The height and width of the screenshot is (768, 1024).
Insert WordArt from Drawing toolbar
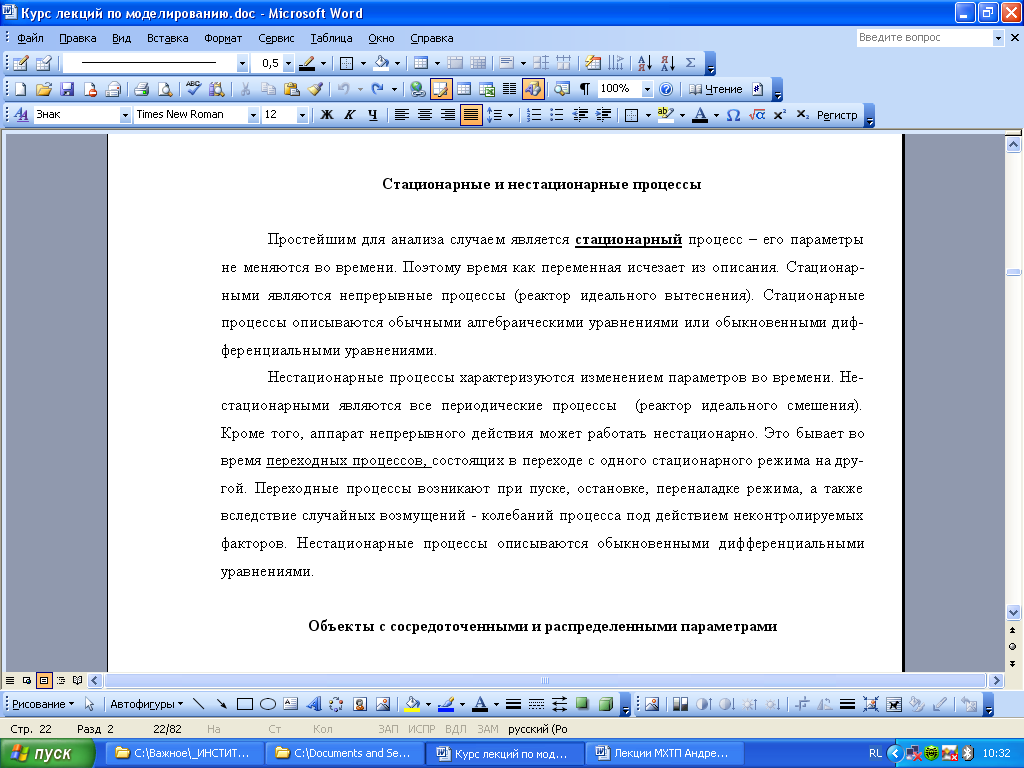click(313, 704)
